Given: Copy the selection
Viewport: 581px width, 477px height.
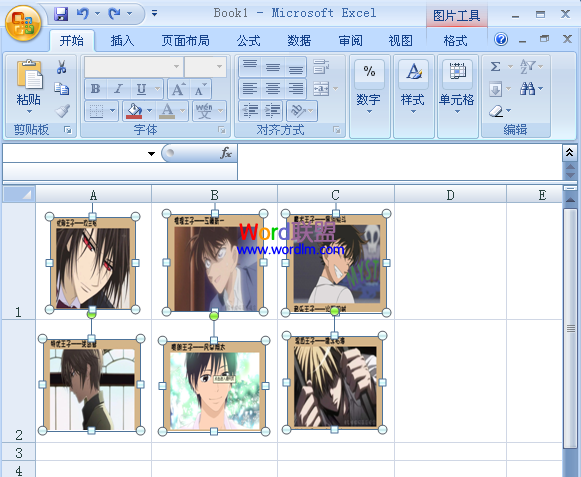Looking at the screenshot, I should (x=62, y=89).
